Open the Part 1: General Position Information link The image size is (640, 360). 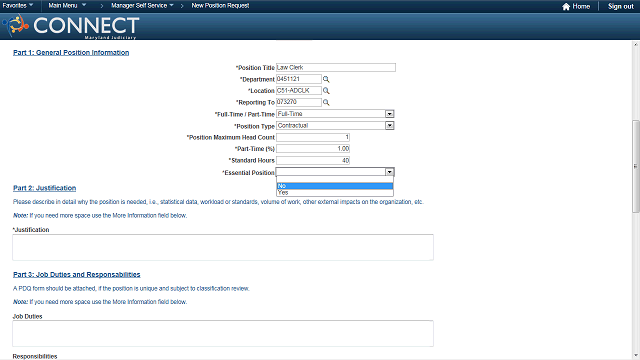[x=71, y=53]
